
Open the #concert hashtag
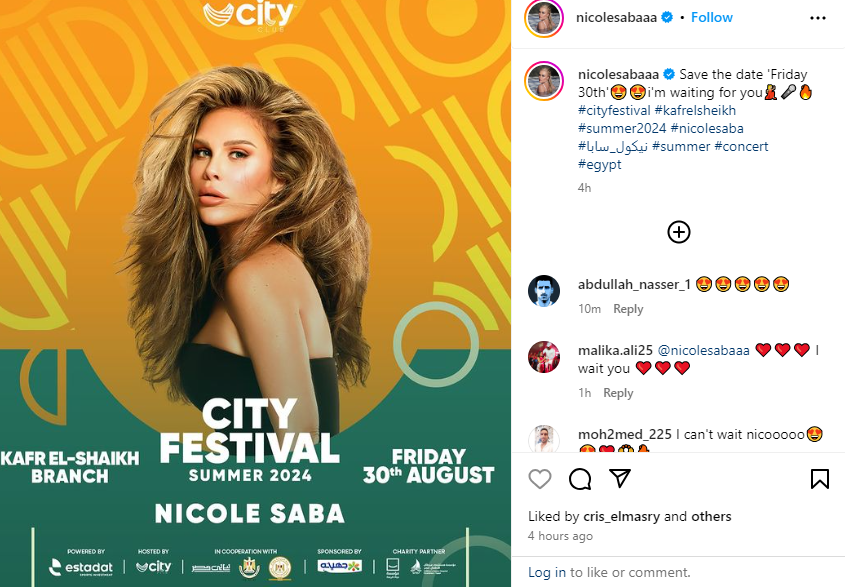pyautogui.click(x=741, y=146)
